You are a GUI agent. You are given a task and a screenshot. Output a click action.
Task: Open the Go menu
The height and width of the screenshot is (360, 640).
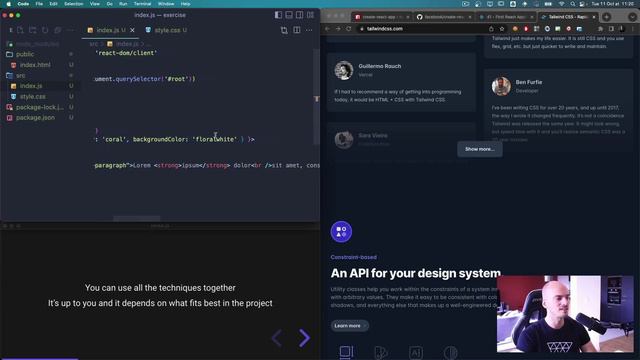click(x=109, y=4)
